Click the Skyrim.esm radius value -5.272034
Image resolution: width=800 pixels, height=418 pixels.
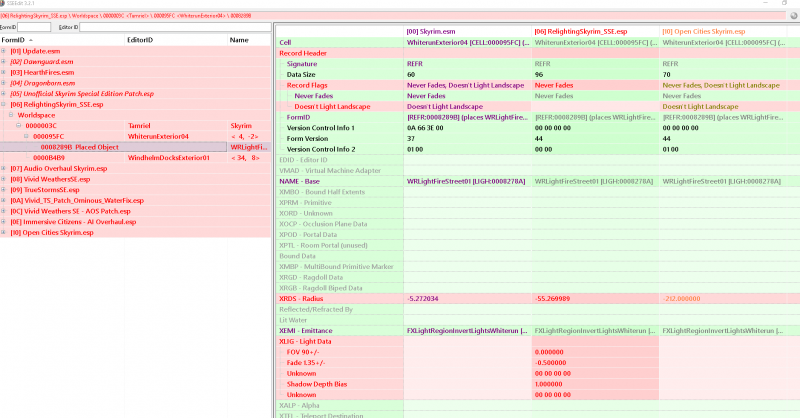coord(422,299)
